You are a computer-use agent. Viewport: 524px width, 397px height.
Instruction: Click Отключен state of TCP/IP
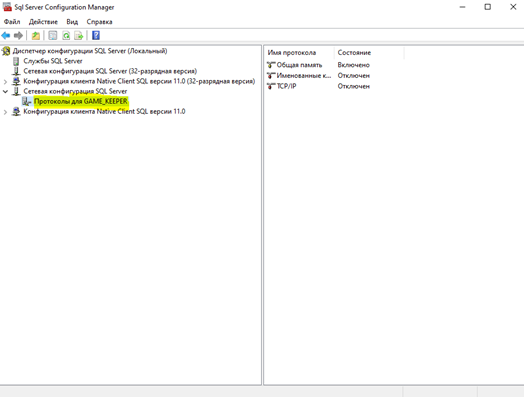pyautogui.click(x=354, y=86)
